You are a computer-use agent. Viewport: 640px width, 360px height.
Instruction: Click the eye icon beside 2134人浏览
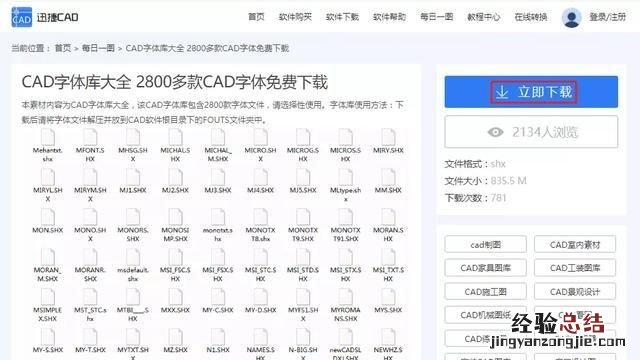click(496, 132)
